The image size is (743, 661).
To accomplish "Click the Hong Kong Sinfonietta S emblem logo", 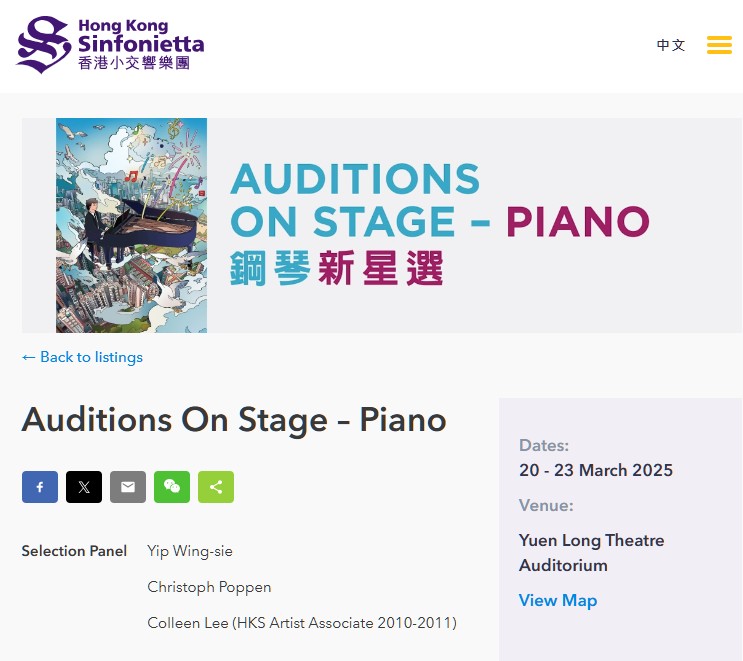I will click(44, 45).
